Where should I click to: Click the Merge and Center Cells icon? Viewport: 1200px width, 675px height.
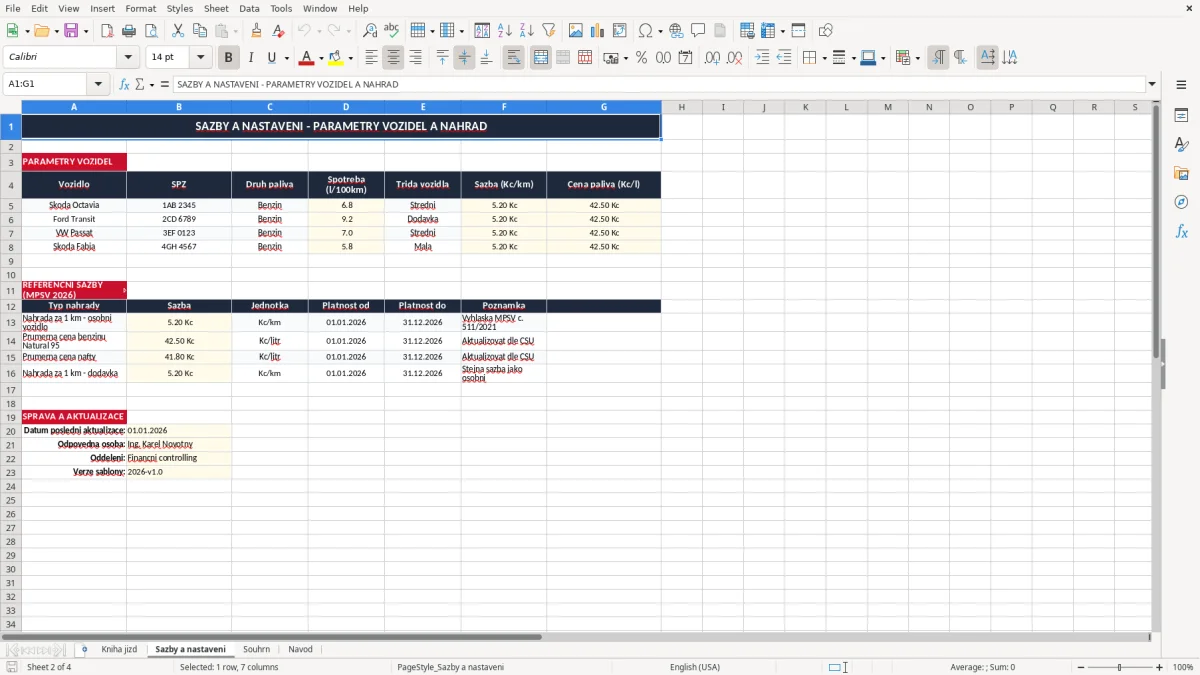coord(540,58)
